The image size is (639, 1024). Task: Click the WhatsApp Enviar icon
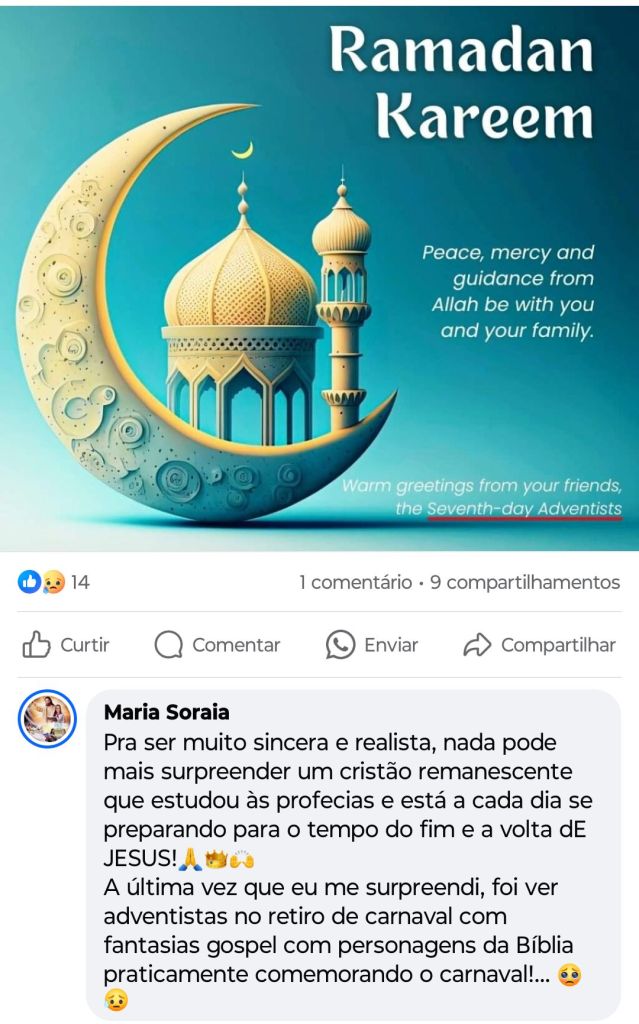(340, 645)
